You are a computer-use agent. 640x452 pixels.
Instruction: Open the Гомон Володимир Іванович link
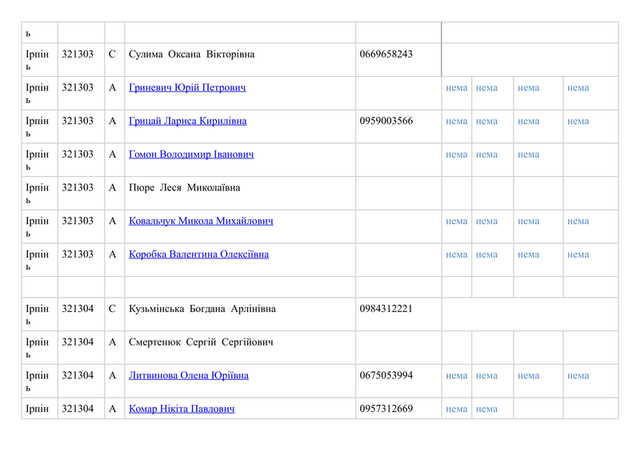(191, 155)
